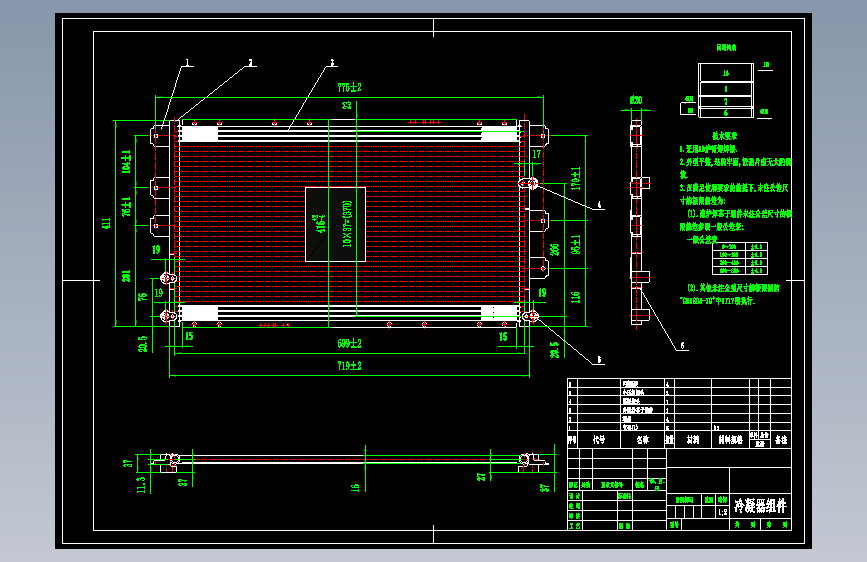Select the 17 dimension label
This screenshot has width=867, height=562.
pyautogui.click(x=536, y=154)
